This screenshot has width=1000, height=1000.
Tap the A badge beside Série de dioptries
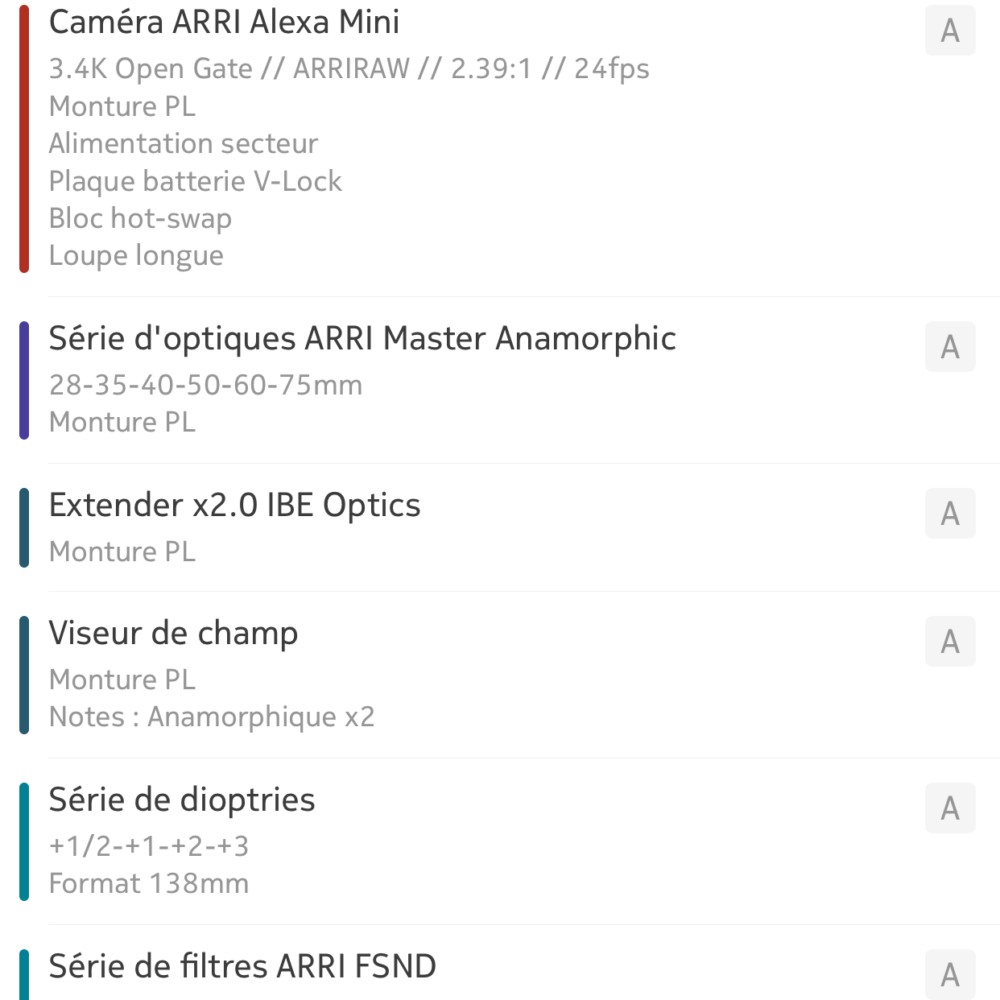tap(950, 807)
